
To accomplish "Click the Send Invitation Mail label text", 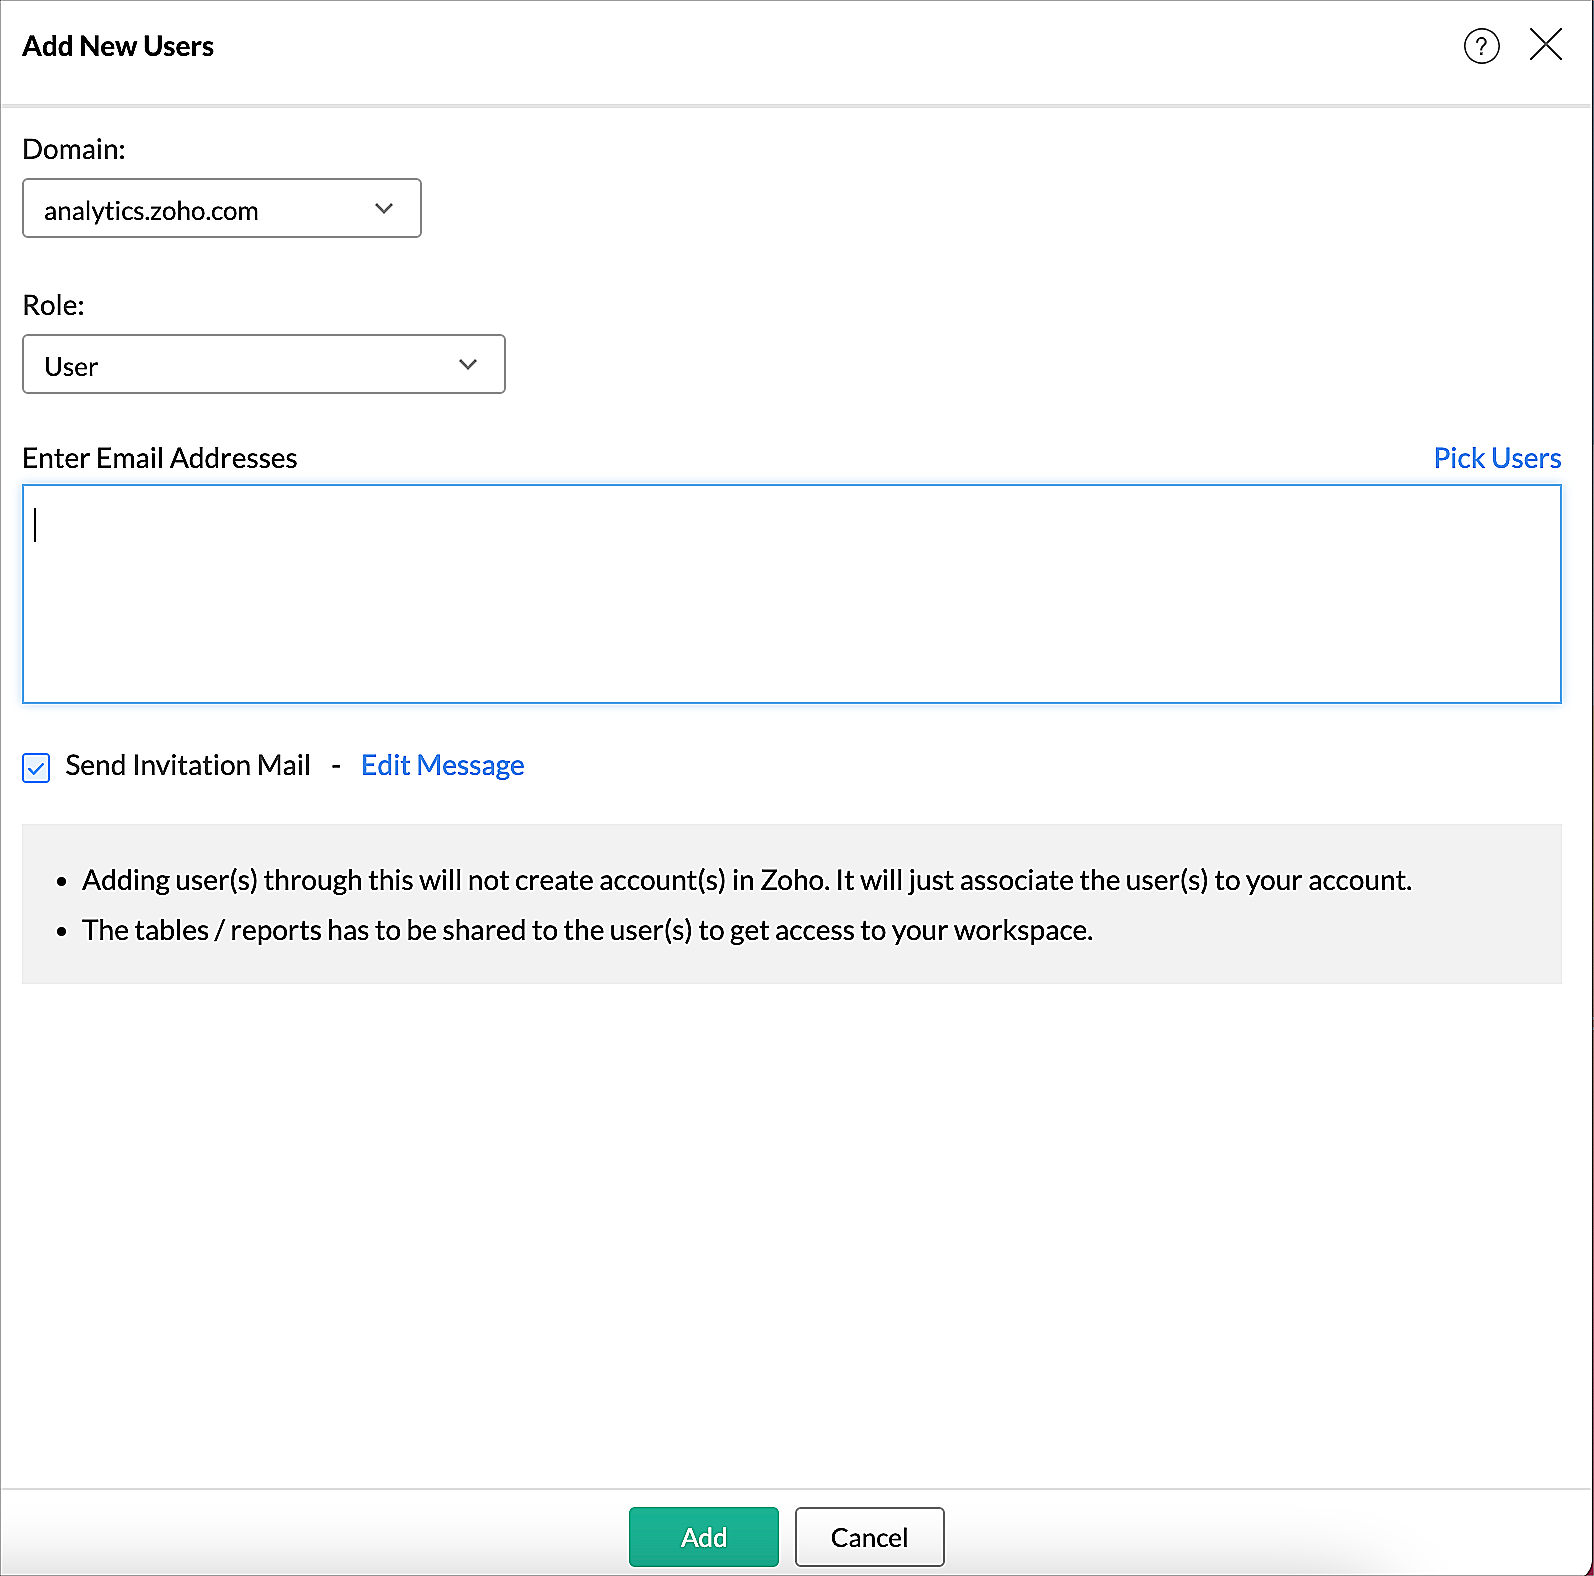I will (x=188, y=766).
